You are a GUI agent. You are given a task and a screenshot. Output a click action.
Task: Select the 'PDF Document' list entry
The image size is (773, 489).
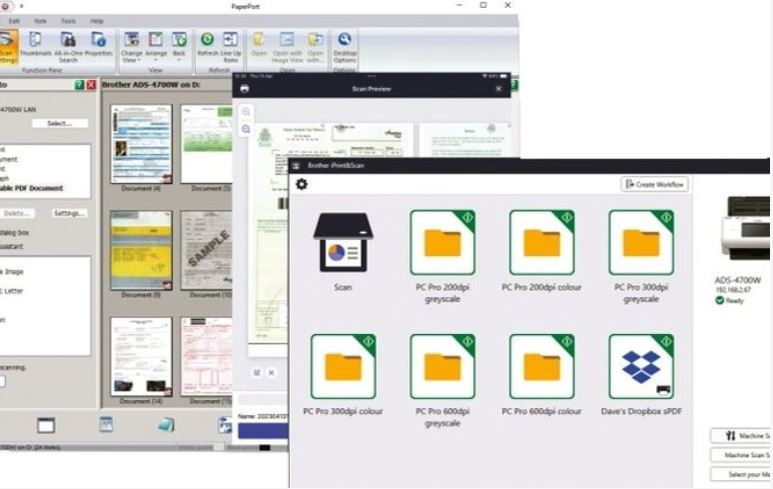[x=32, y=188]
